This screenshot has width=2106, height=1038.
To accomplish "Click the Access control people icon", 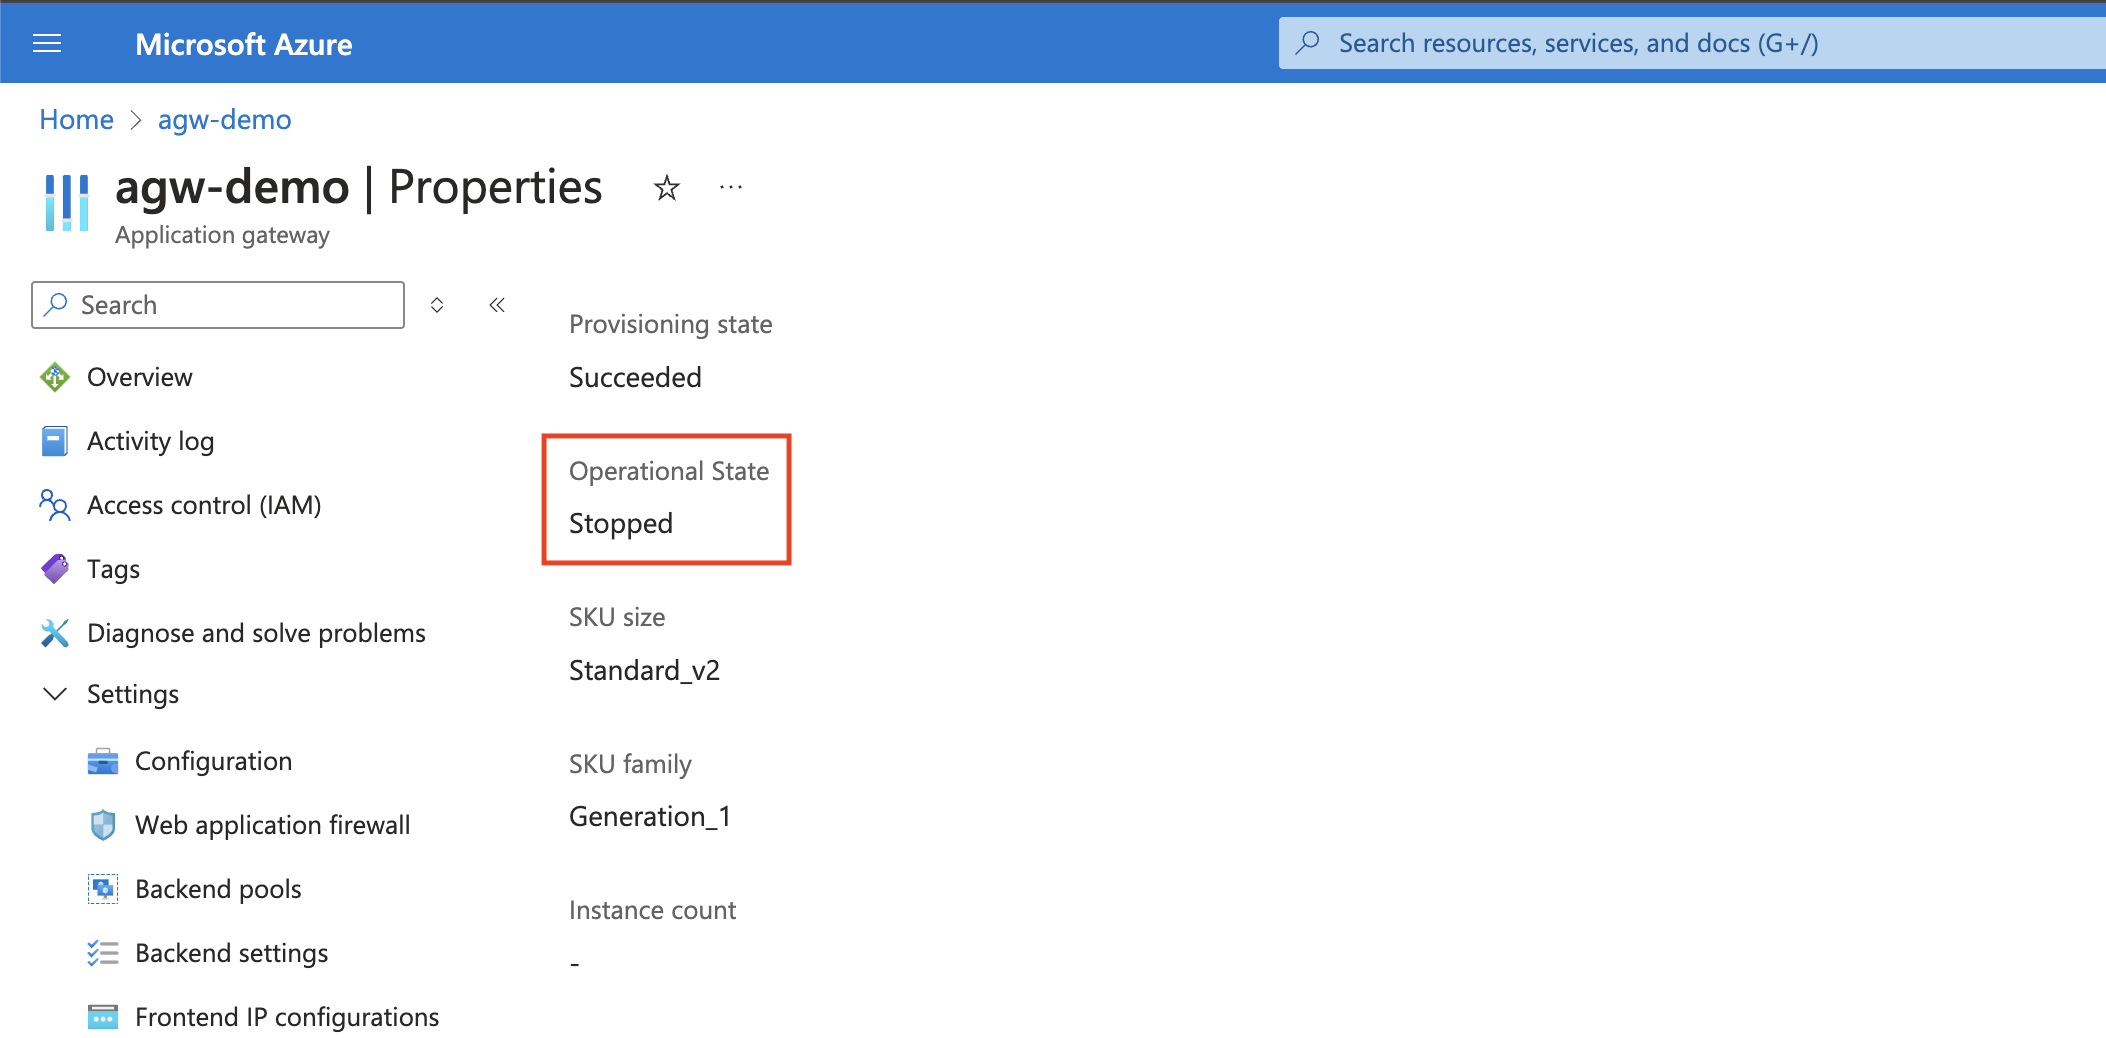I will click(x=55, y=505).
